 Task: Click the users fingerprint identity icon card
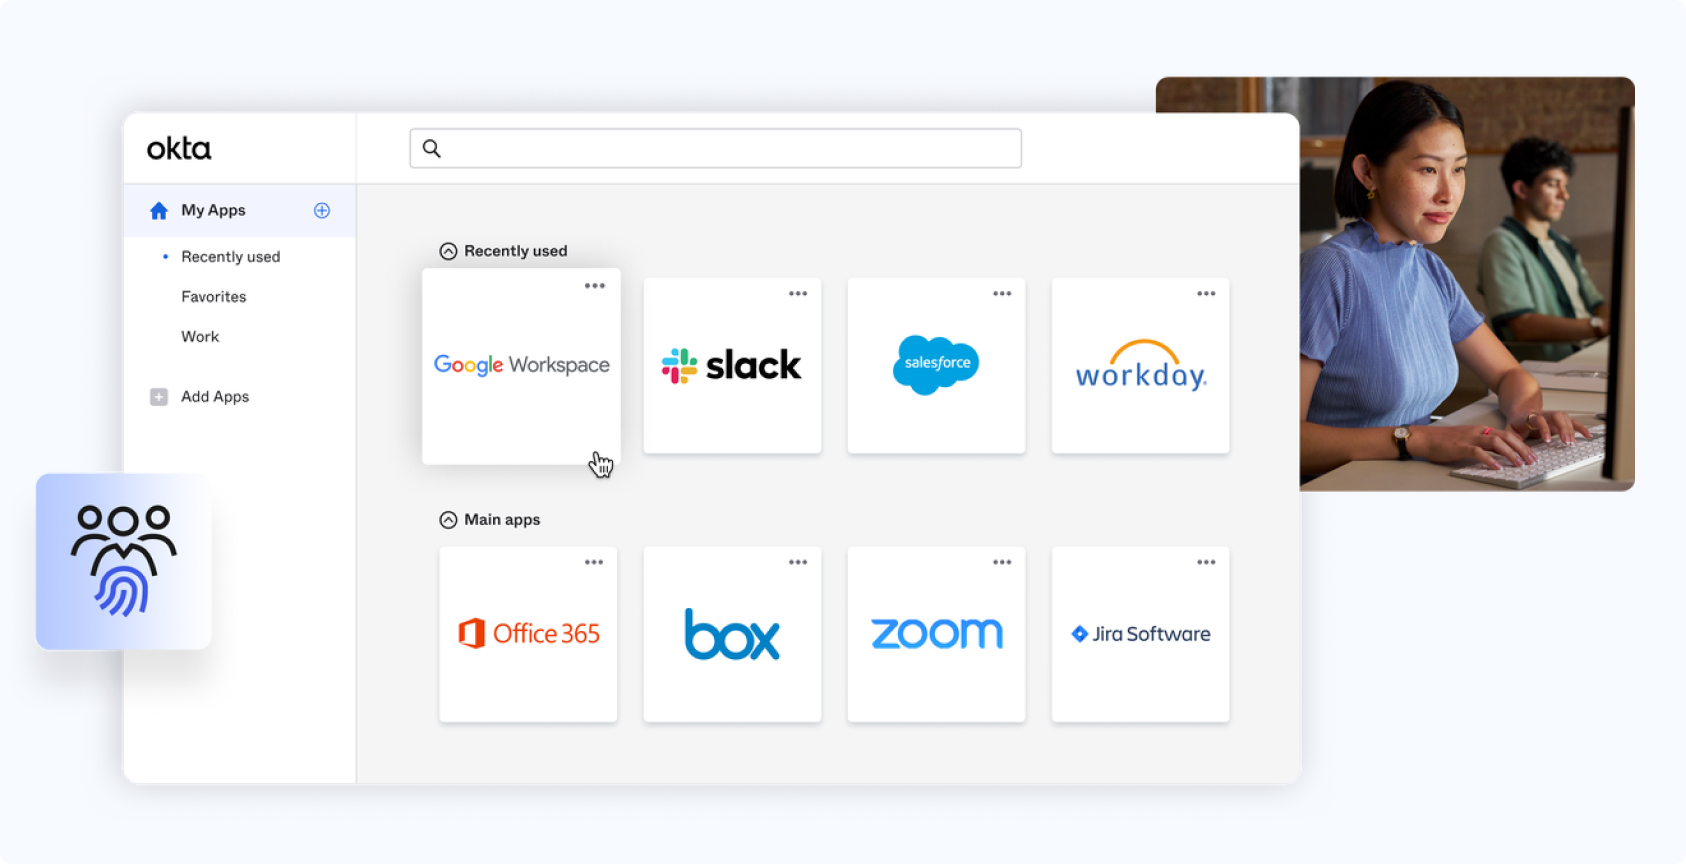coord(124,561)
